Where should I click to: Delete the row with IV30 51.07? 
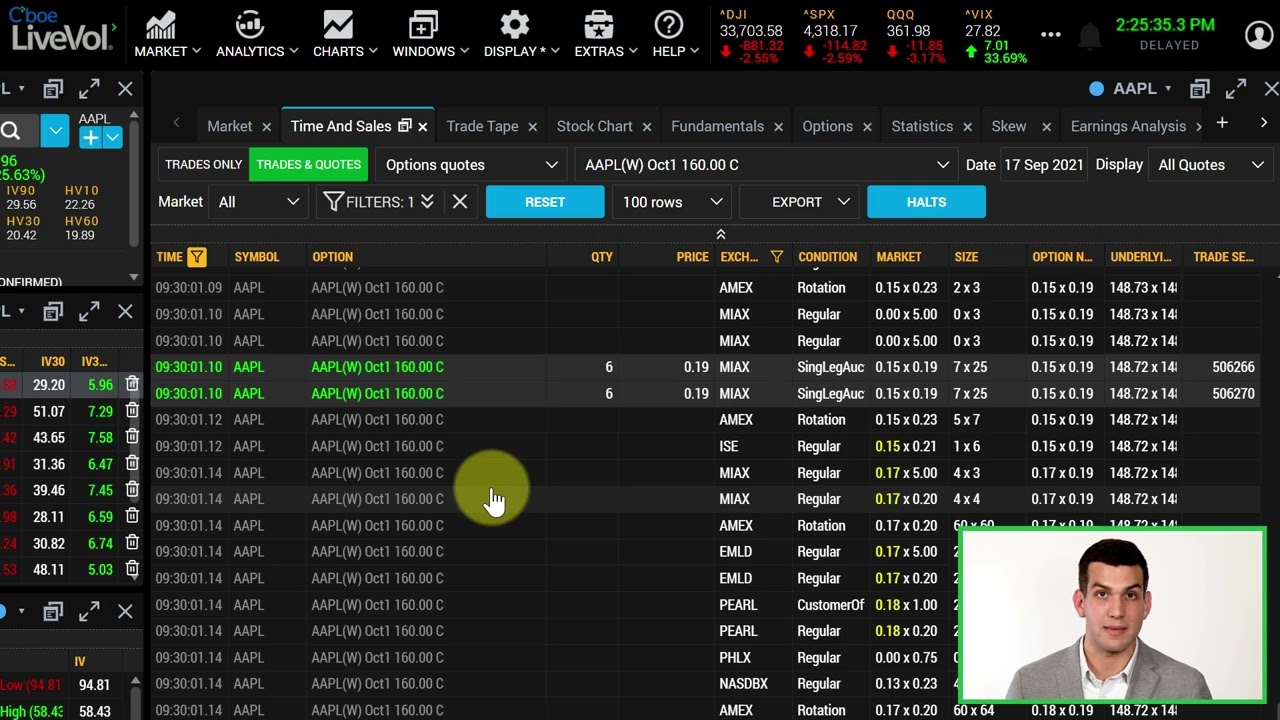click(x=132, y=411)
